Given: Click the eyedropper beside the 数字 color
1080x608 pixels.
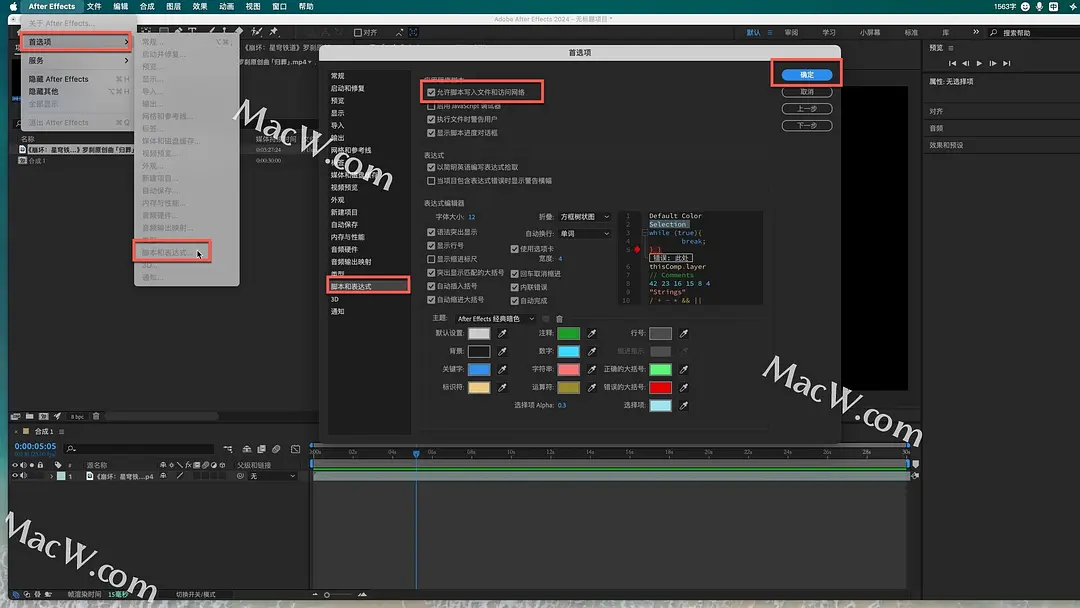Looking at the screenshot, I should point(592,352).
